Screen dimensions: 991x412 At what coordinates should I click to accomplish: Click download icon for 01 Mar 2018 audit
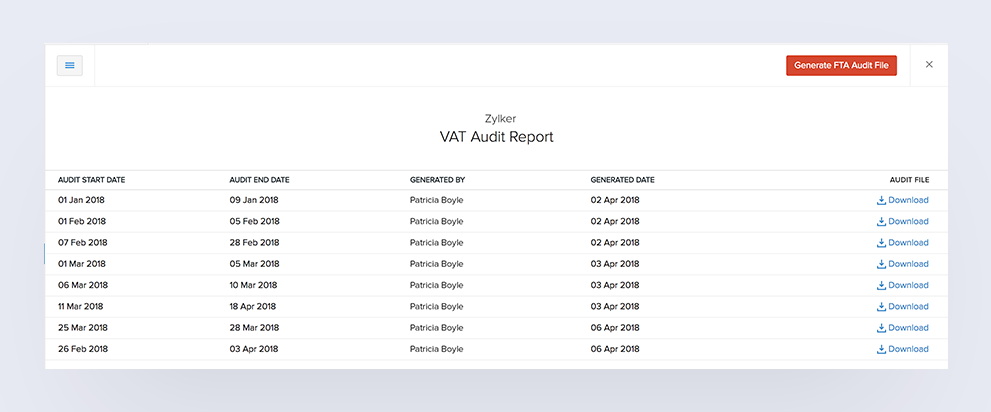click(x=881, y=264)
